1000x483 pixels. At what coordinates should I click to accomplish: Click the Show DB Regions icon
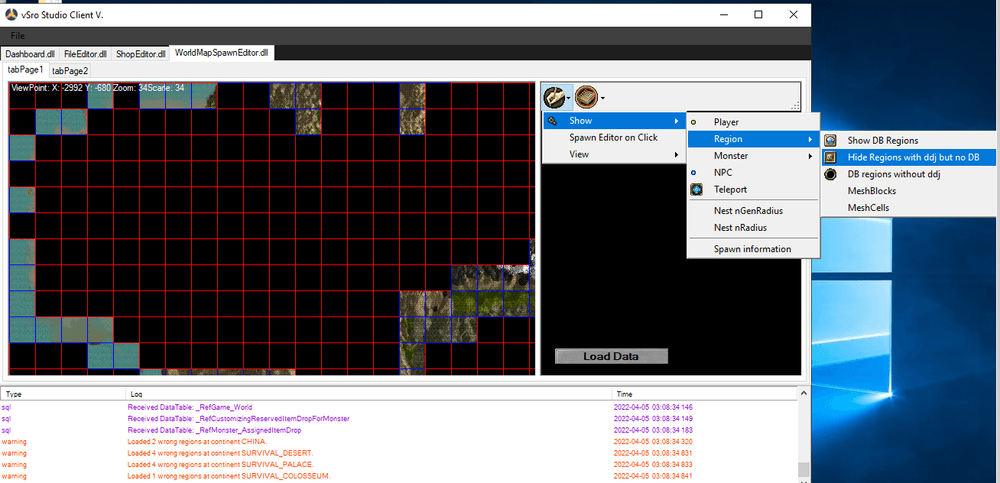830,140
